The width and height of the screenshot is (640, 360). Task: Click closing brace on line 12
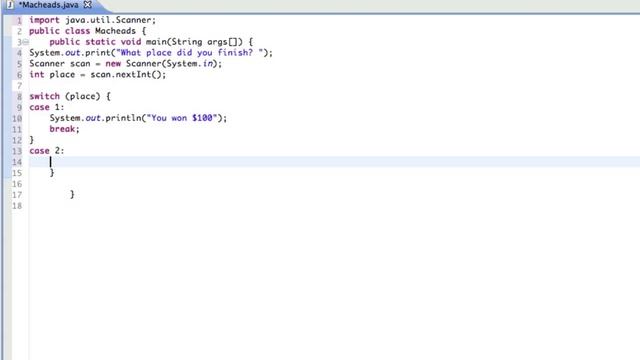[x=31, y=140]
